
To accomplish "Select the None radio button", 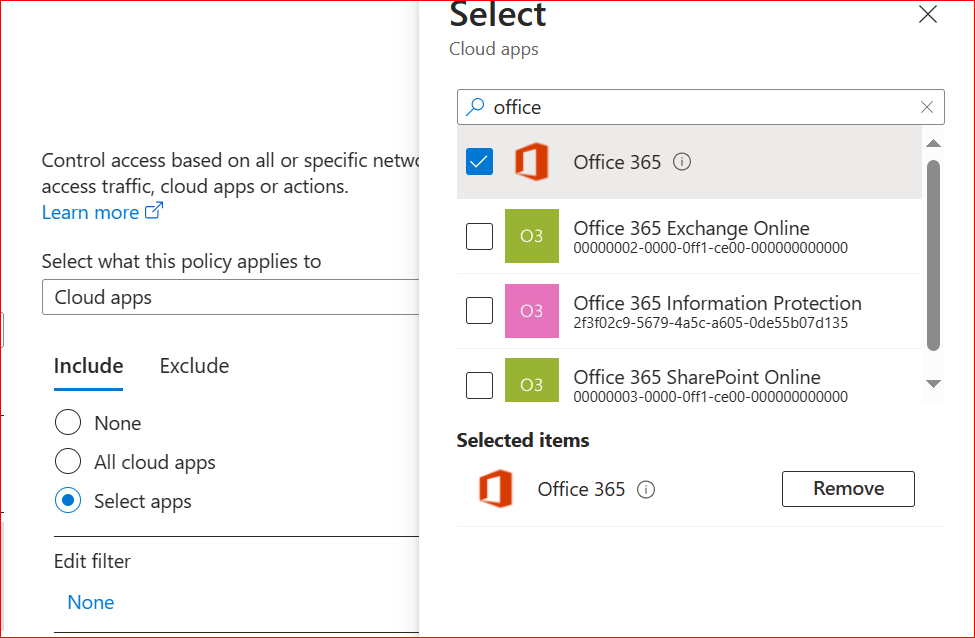I will (68, 423).
